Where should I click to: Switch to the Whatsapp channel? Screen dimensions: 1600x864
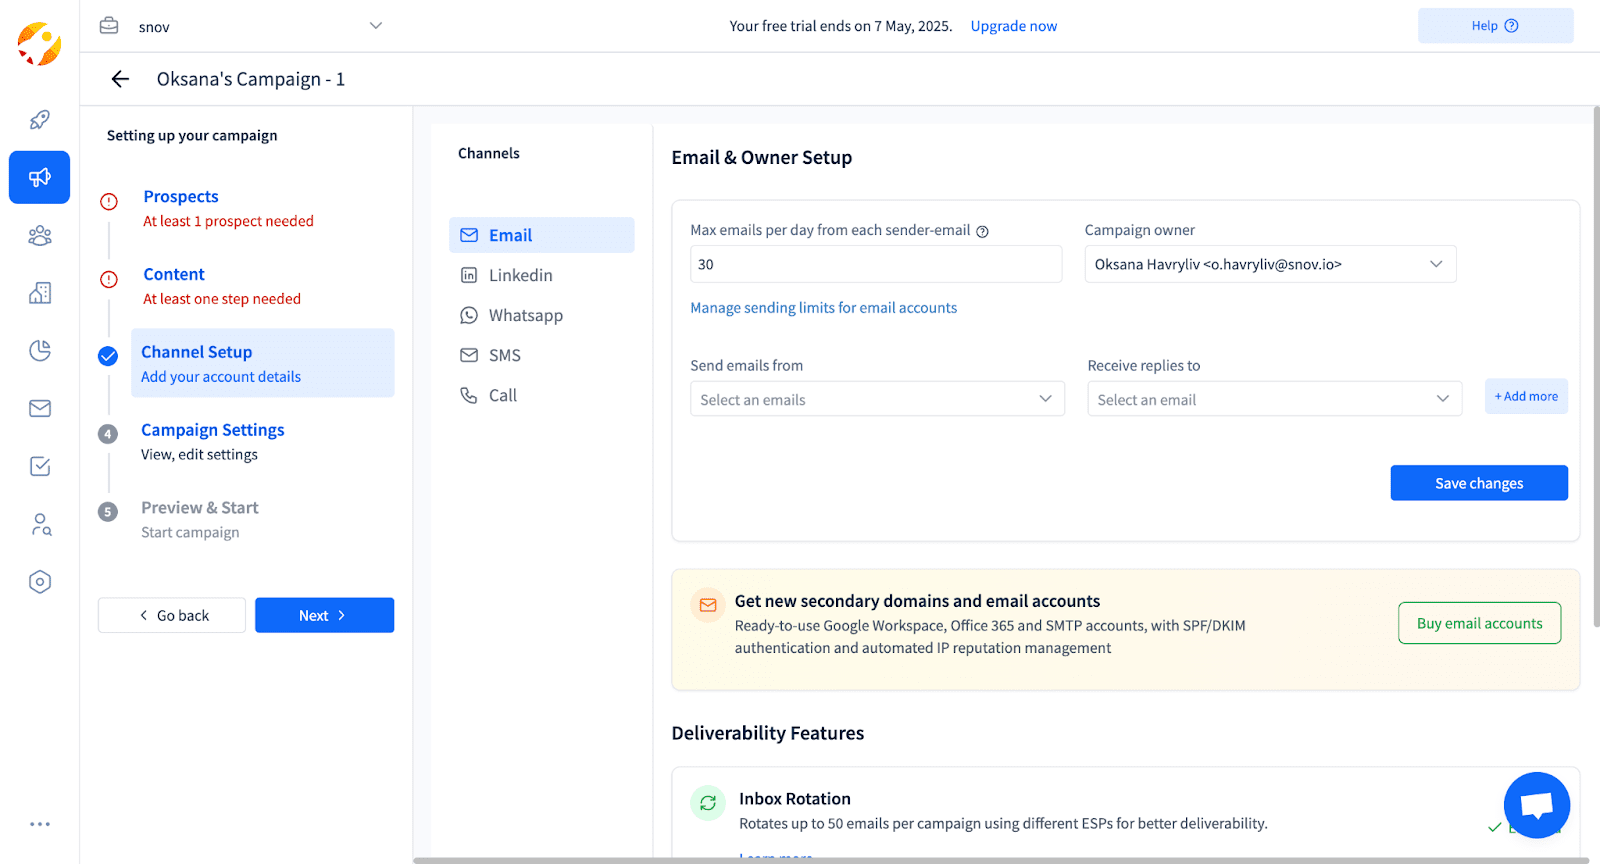coord(525,315)
